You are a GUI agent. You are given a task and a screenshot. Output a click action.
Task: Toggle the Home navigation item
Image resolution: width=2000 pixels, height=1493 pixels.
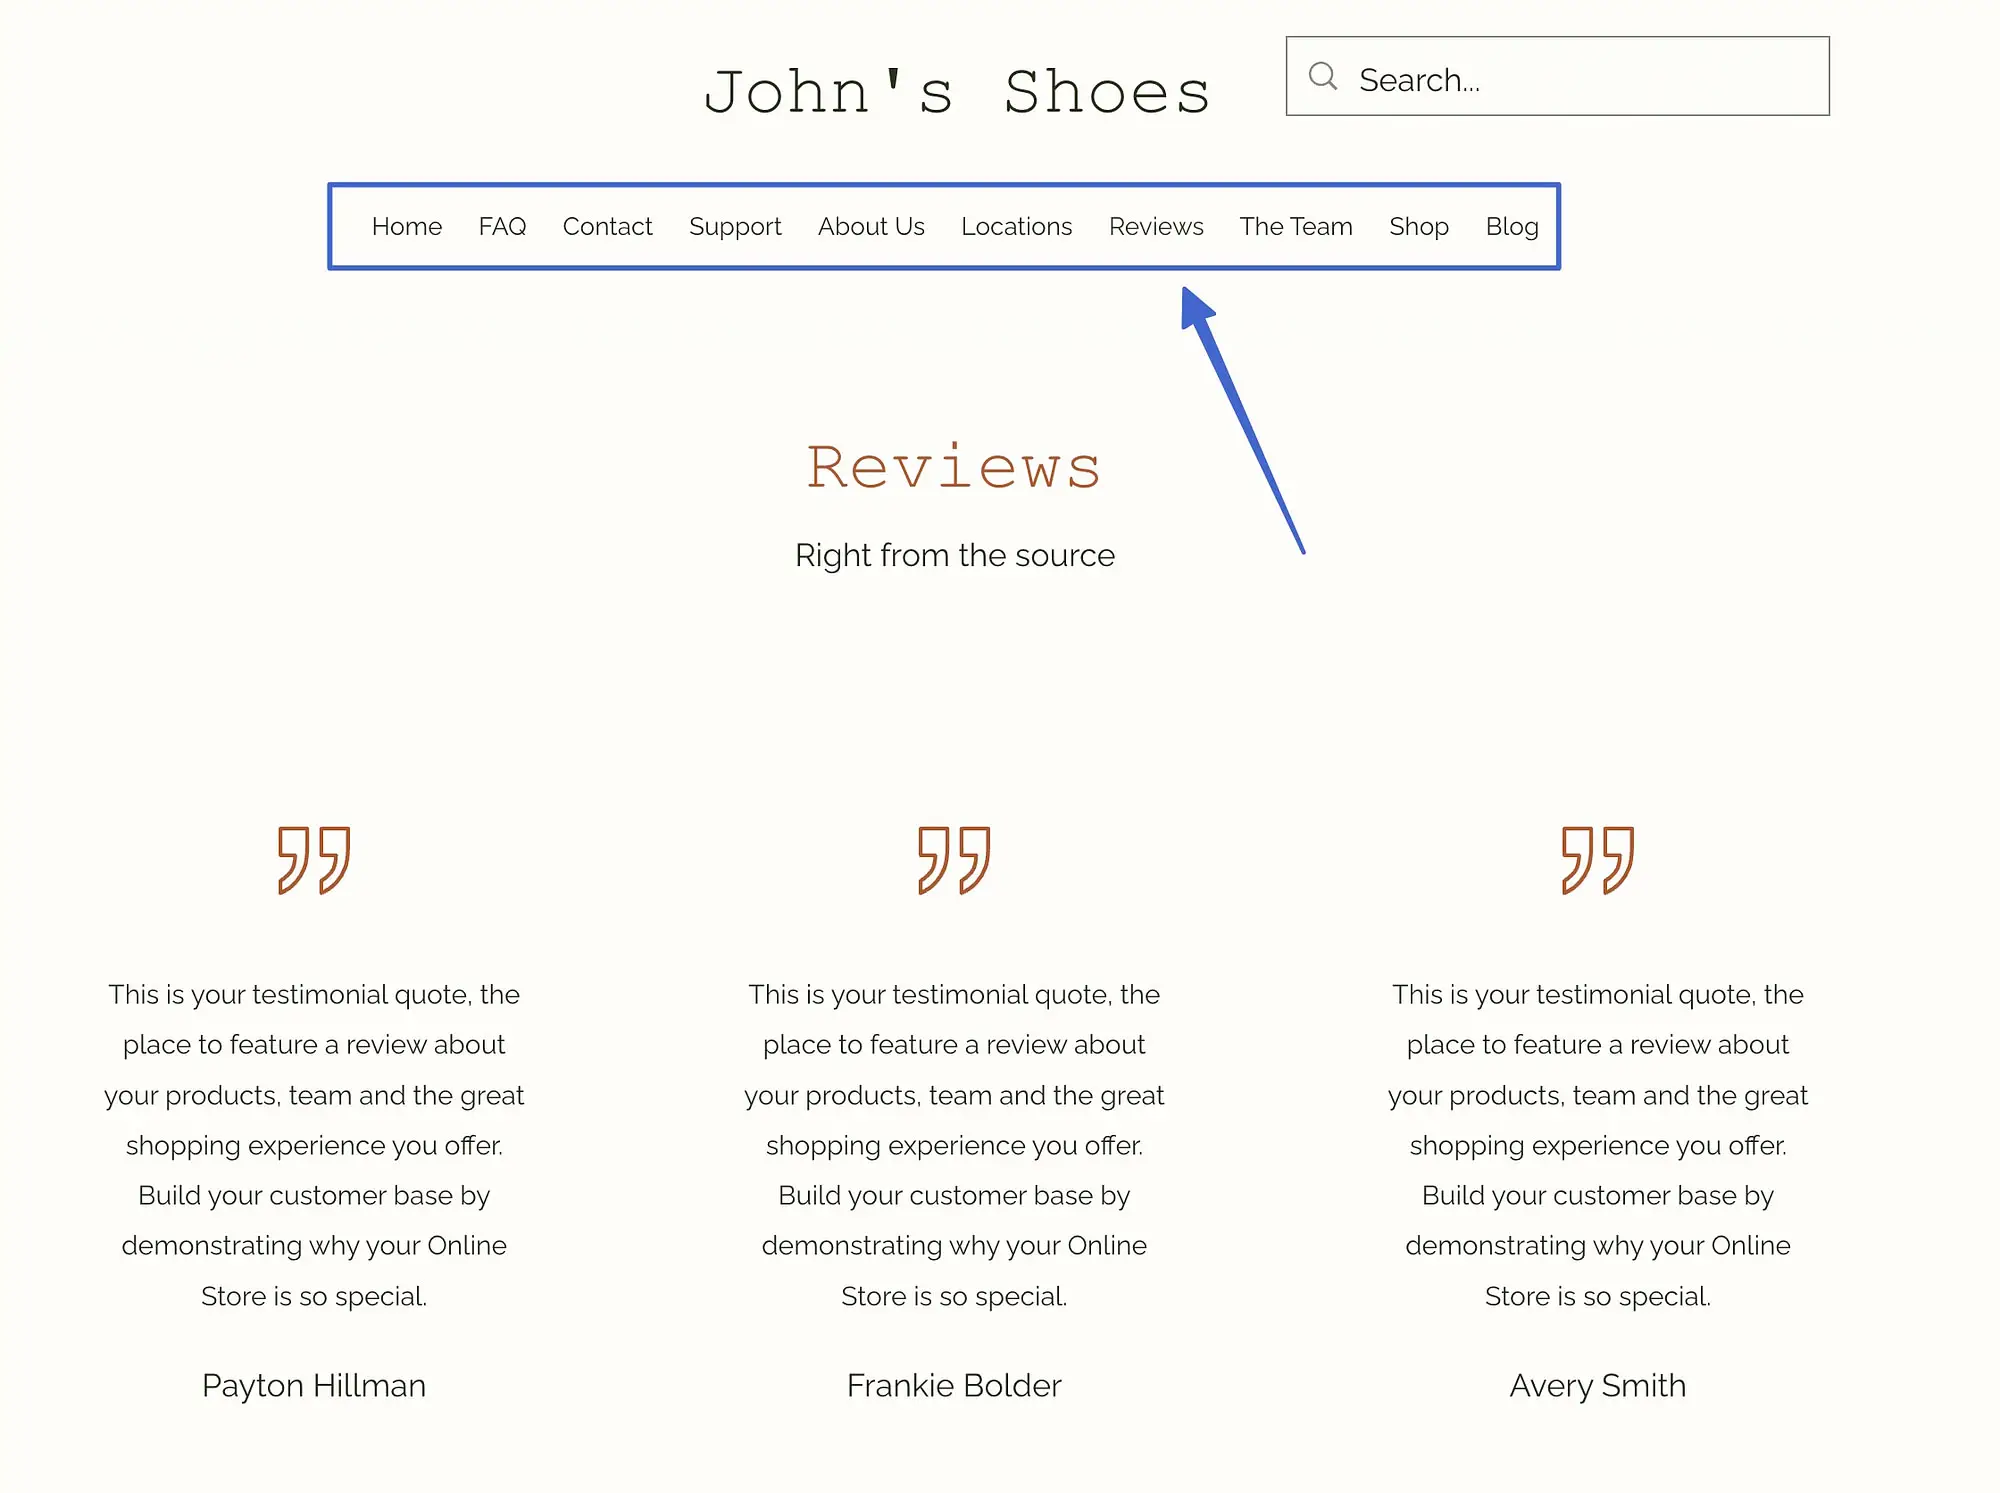click(x=405, y=226)
